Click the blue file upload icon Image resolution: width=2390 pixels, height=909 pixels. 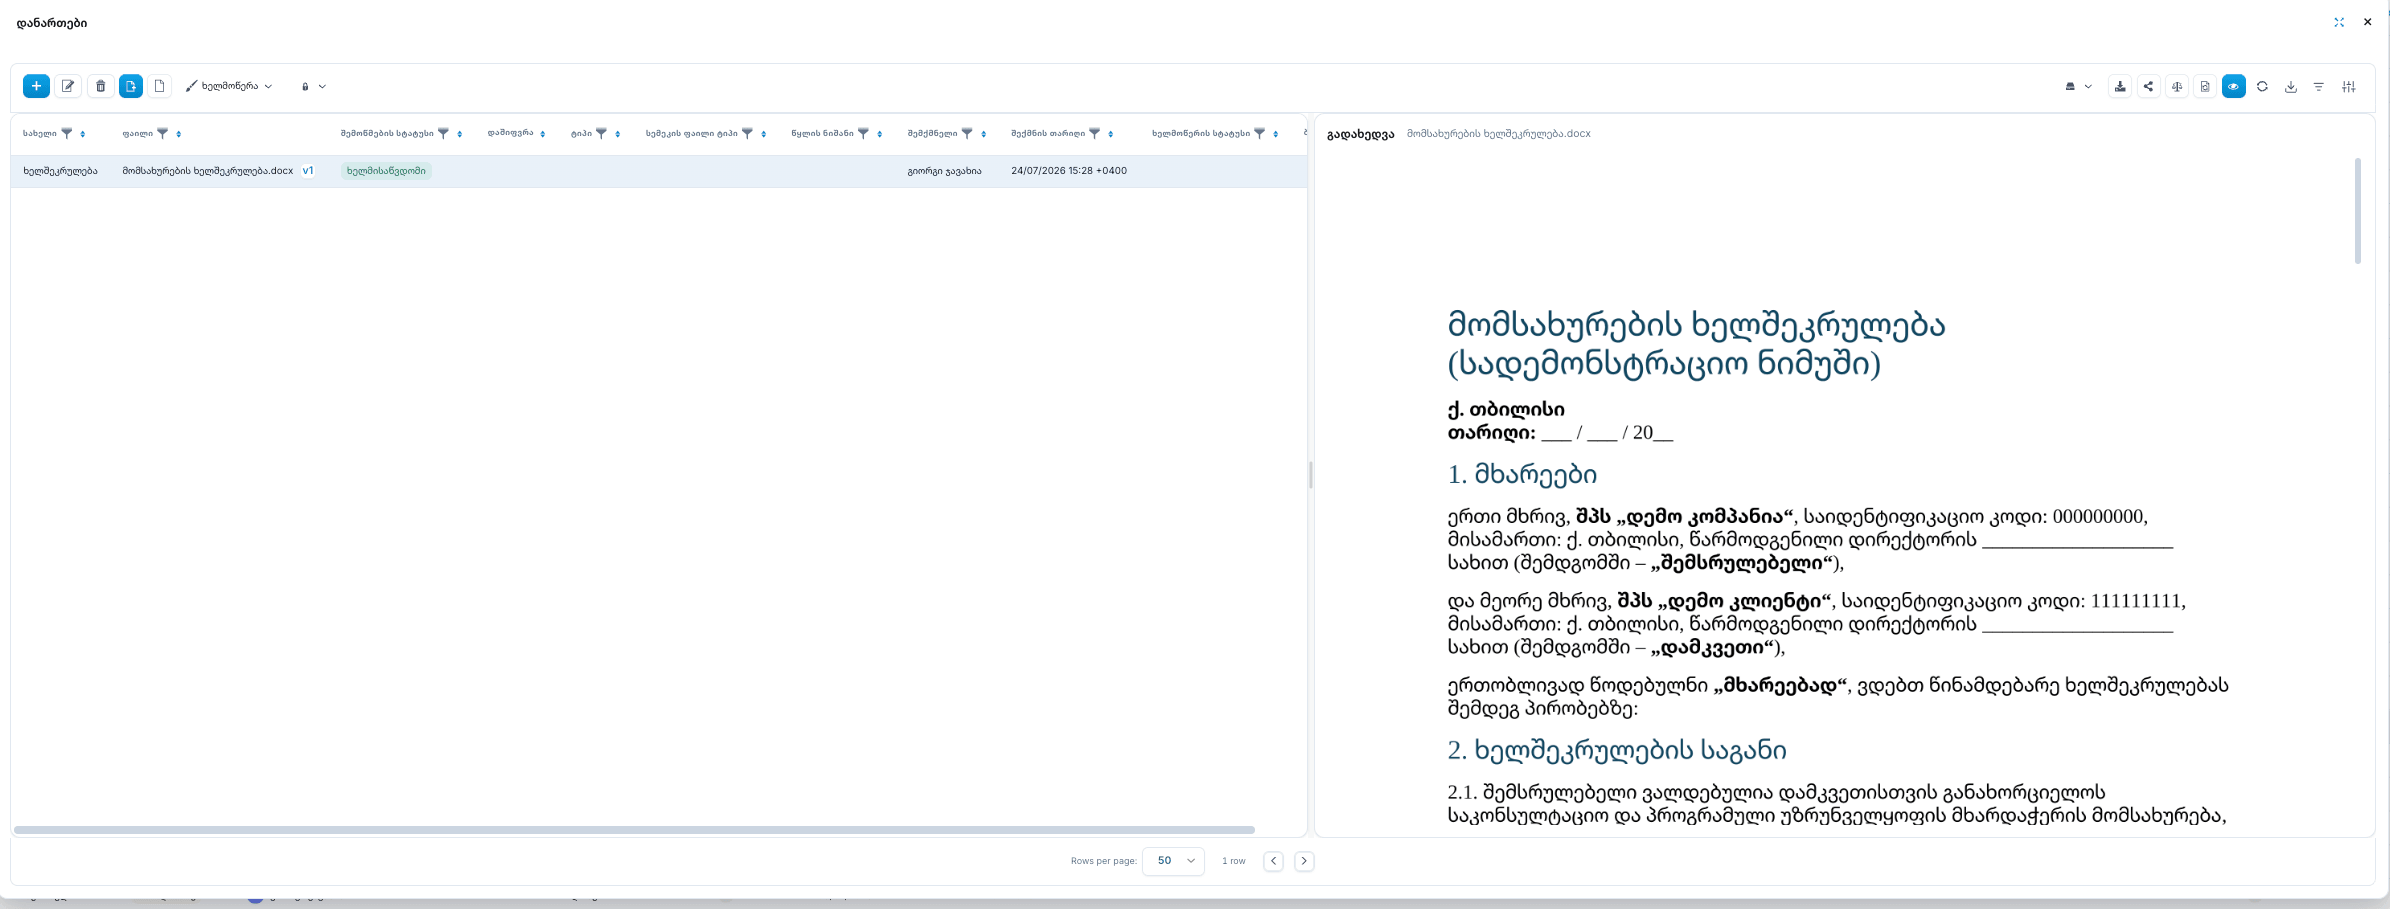[131, 86]
